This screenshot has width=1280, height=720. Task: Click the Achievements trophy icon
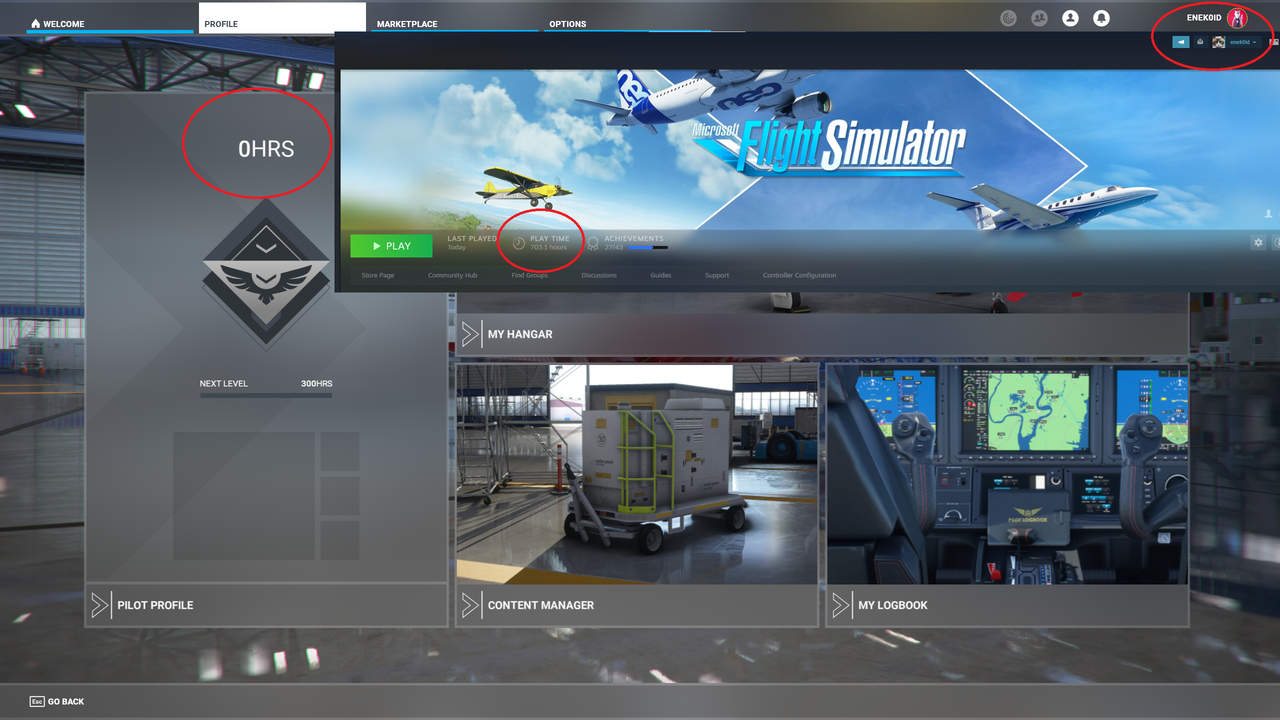593,243
